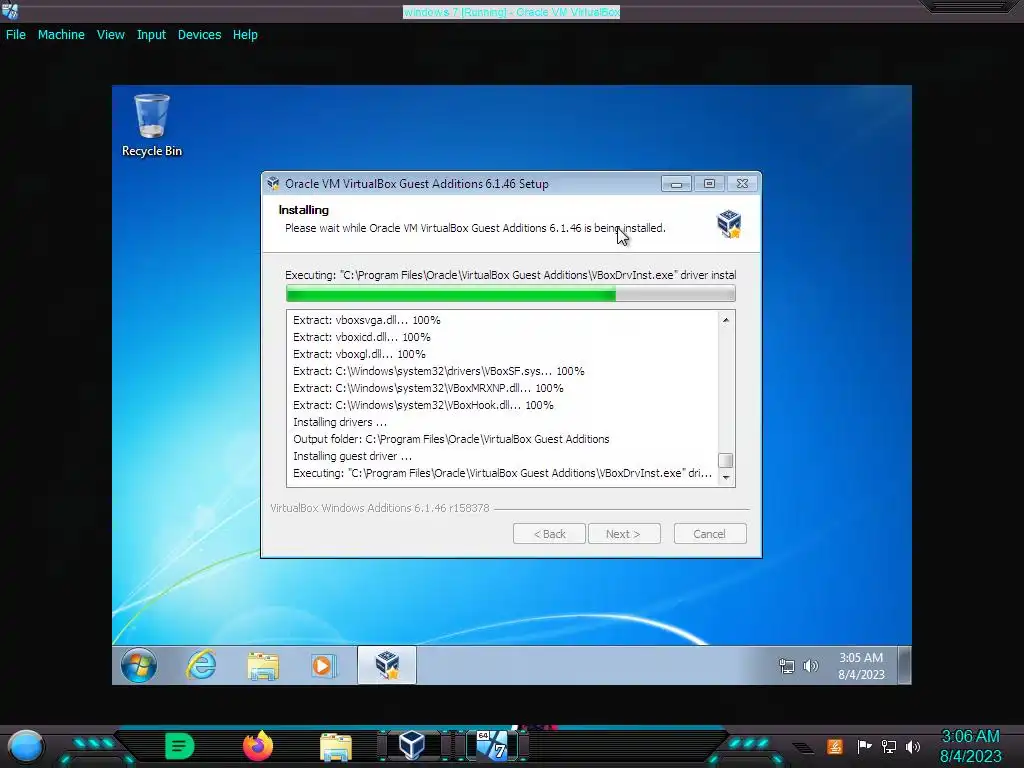Open the green notes app in host taskbar
The height and width of the screenshot is (768, 1024).
click(x=180, y=746)
